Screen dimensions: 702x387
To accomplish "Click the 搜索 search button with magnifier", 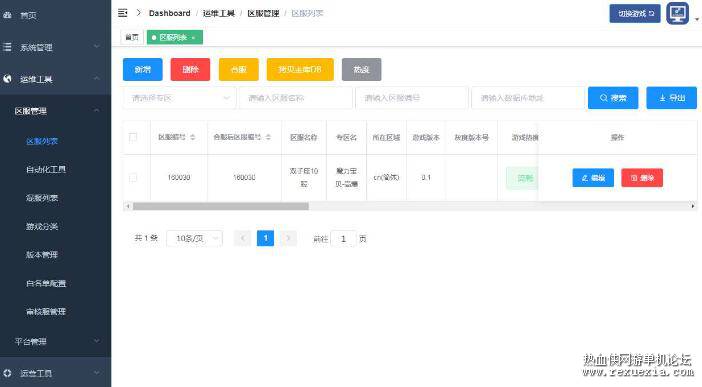I will coord(613,98).
